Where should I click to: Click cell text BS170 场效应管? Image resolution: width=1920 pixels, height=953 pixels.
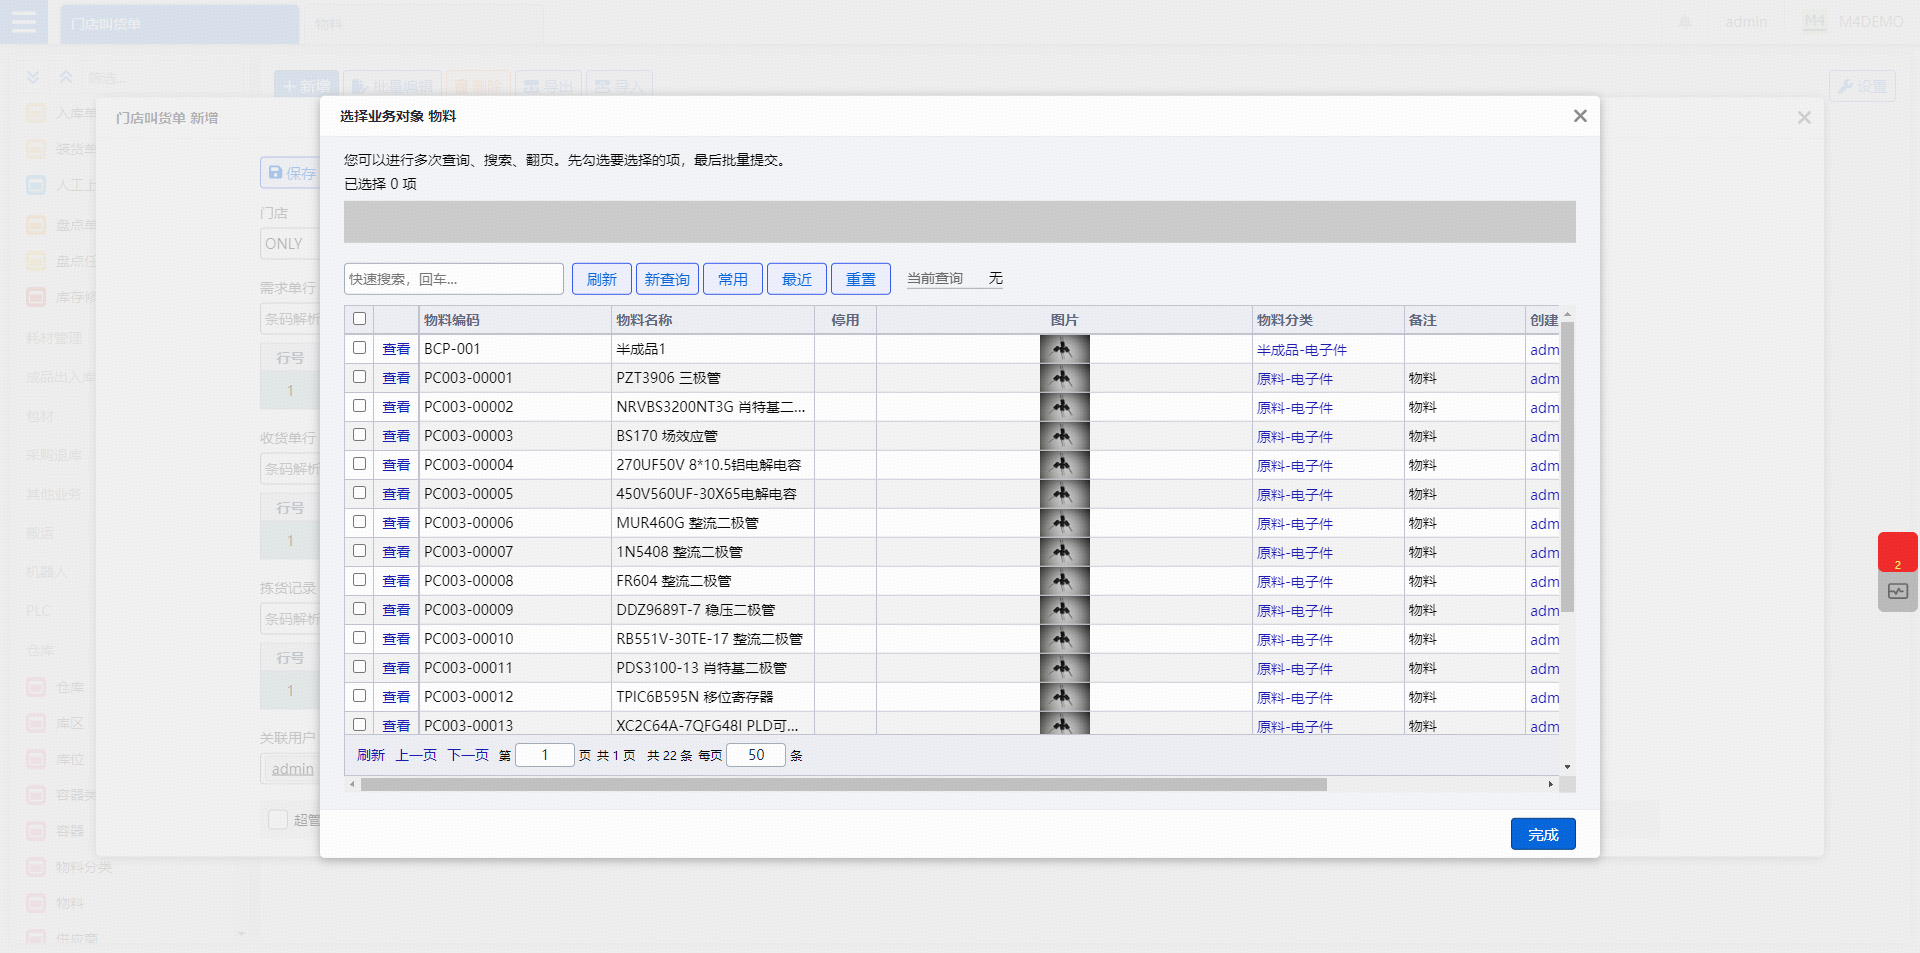667,436
